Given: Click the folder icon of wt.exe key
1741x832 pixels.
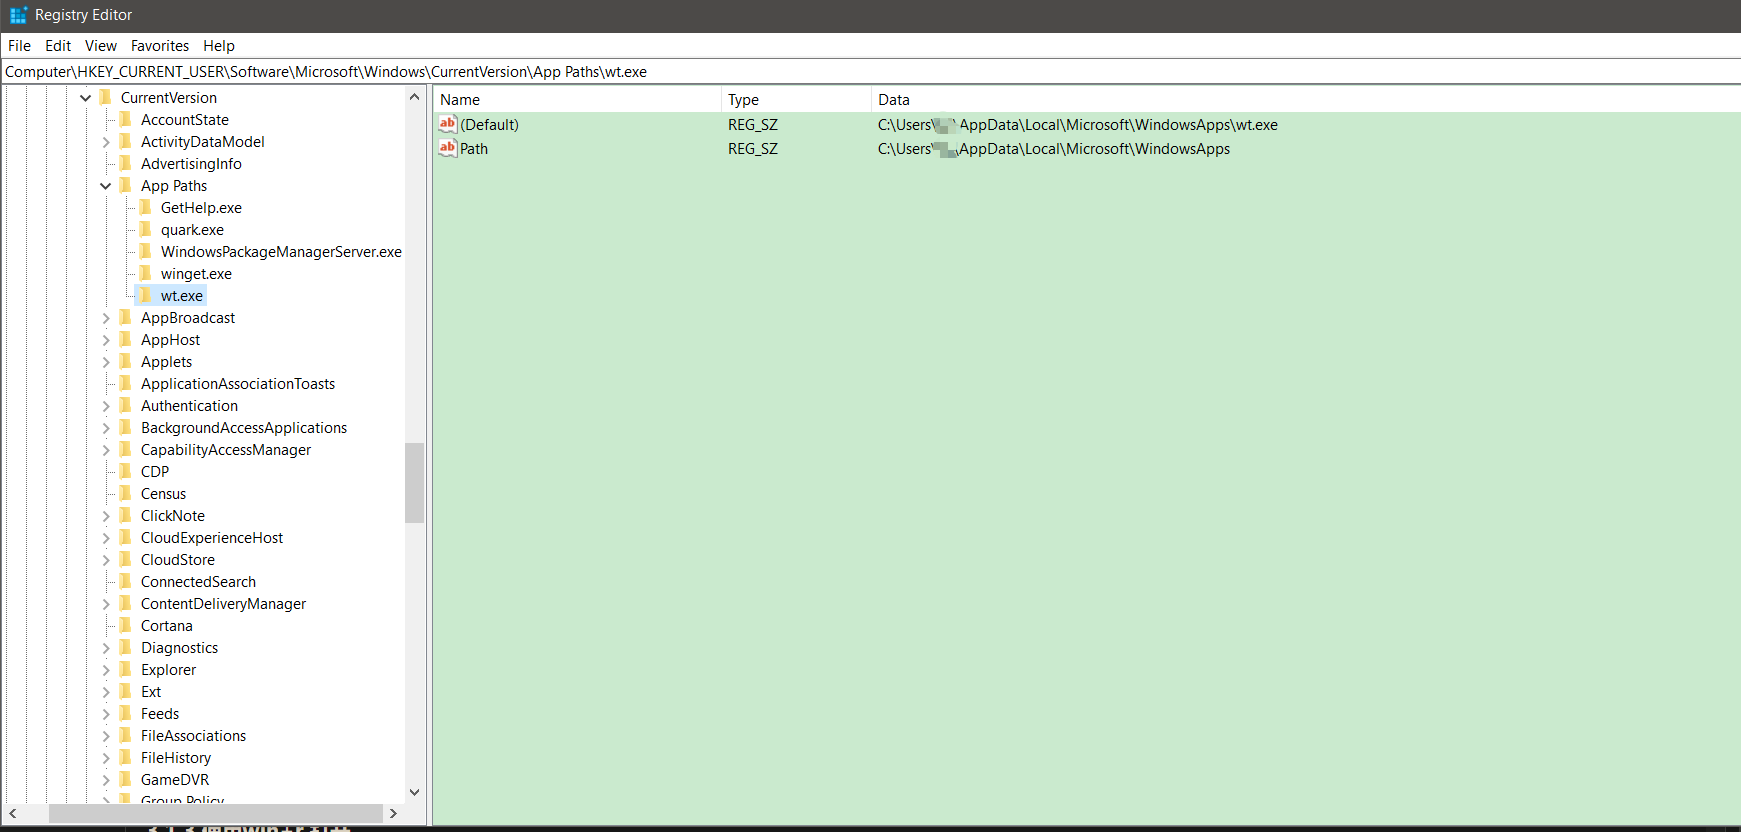Looking at the screenshot, I should pos(145,295).
